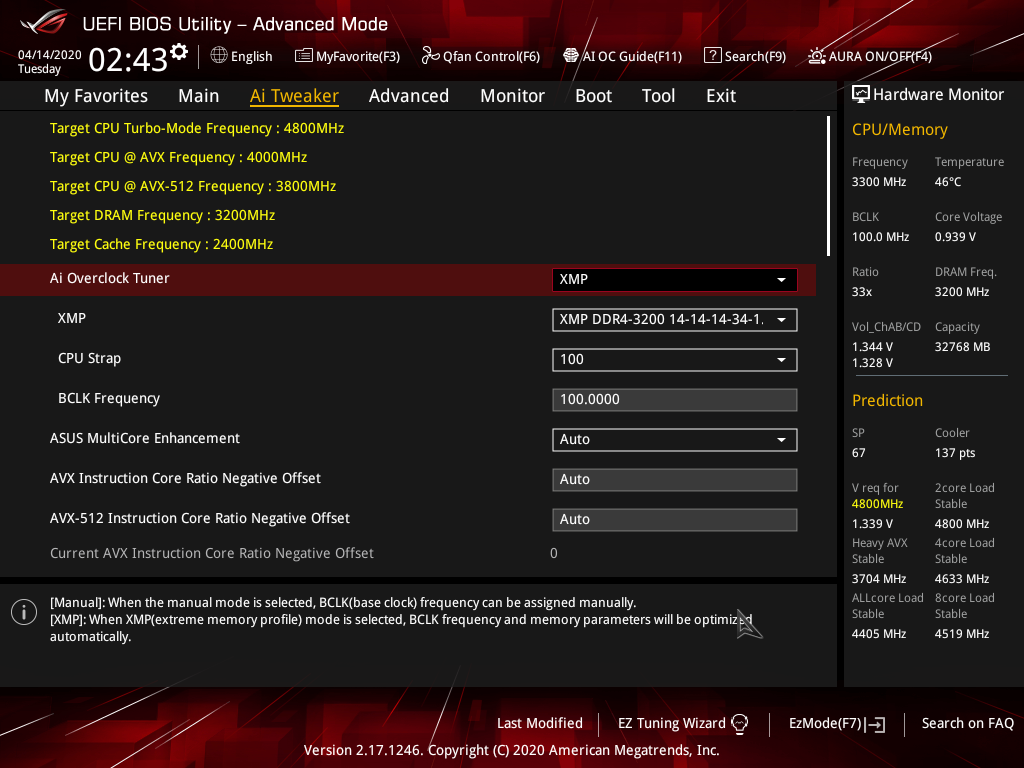The image size is (1024, 768).
Task: Open MyFavorite(F3) list icon
Action: pyautogui.click(x=303, y=56)
